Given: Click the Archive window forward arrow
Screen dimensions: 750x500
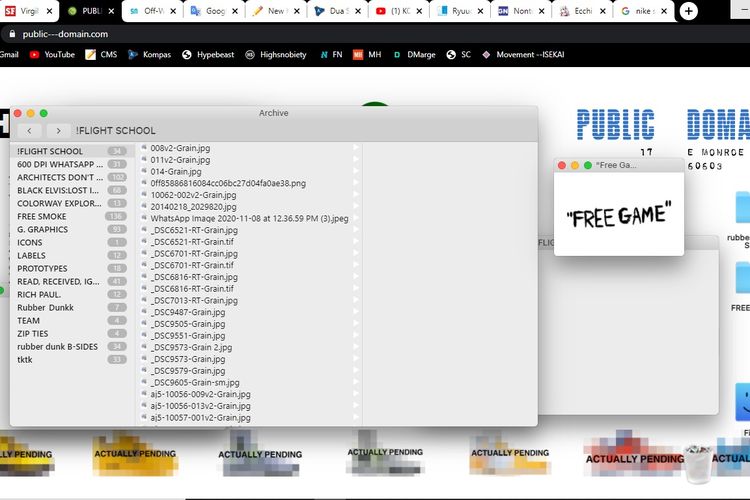Looking at the screenshot, I should click(x=59, y=130).
